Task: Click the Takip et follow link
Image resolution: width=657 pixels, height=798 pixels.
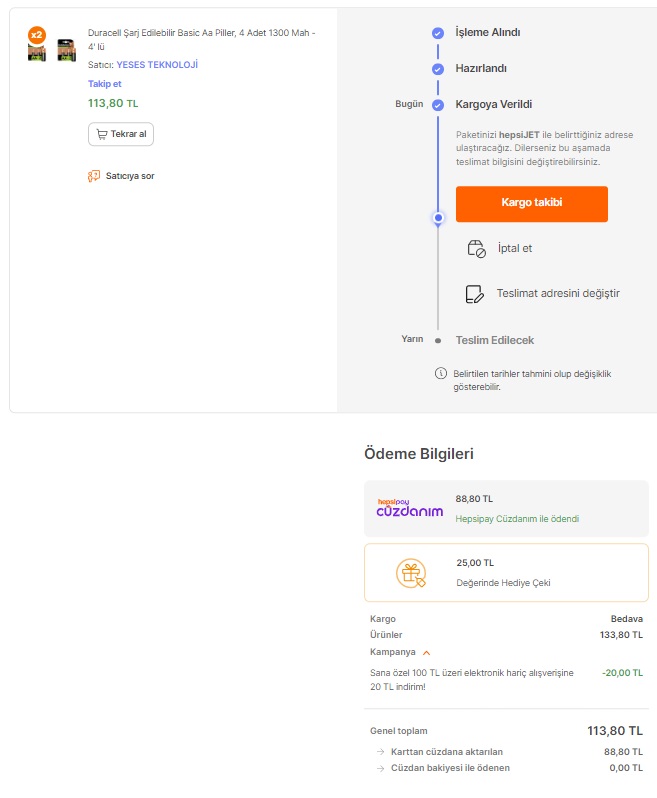Action: coord(105,84)
